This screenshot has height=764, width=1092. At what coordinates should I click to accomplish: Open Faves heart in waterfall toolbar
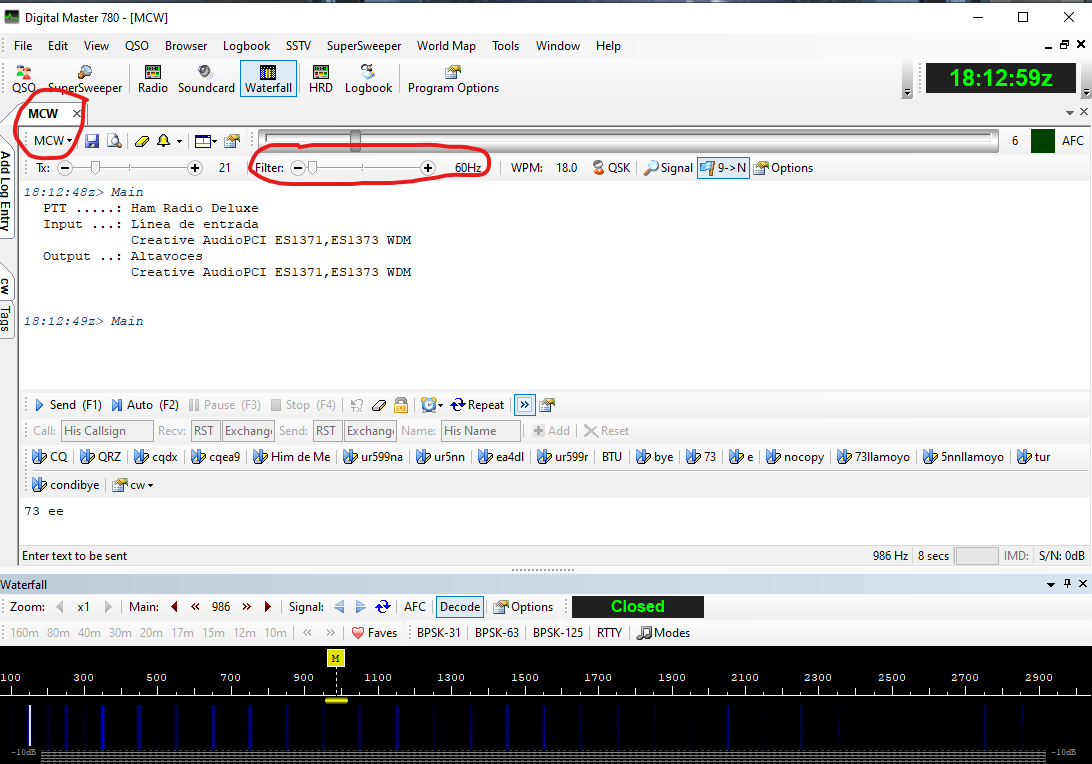(x=374, y=633)
